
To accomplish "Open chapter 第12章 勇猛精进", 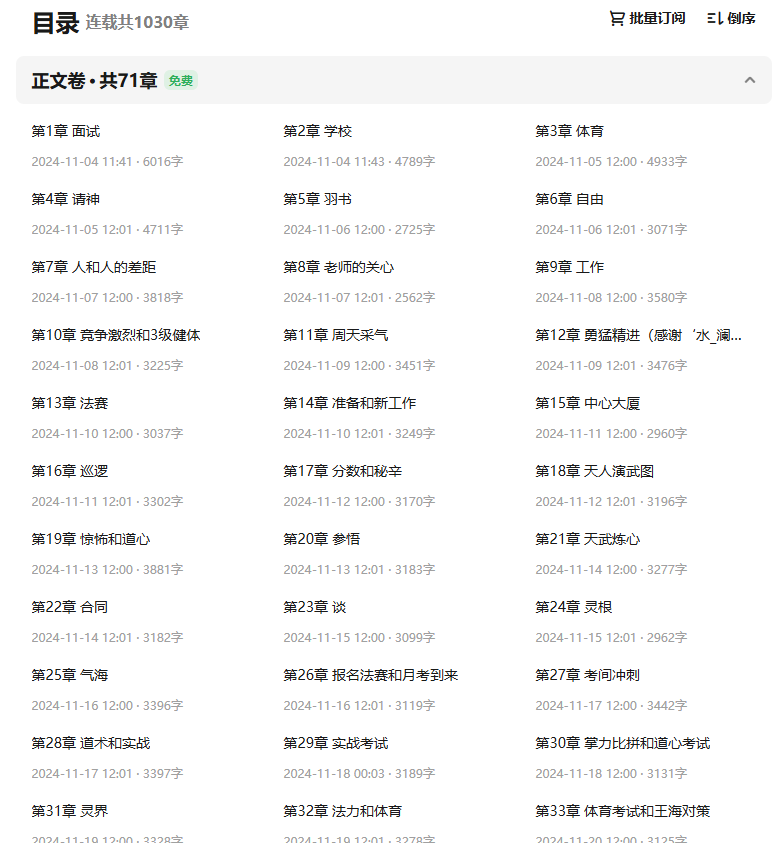I will (x=638, y=335).
